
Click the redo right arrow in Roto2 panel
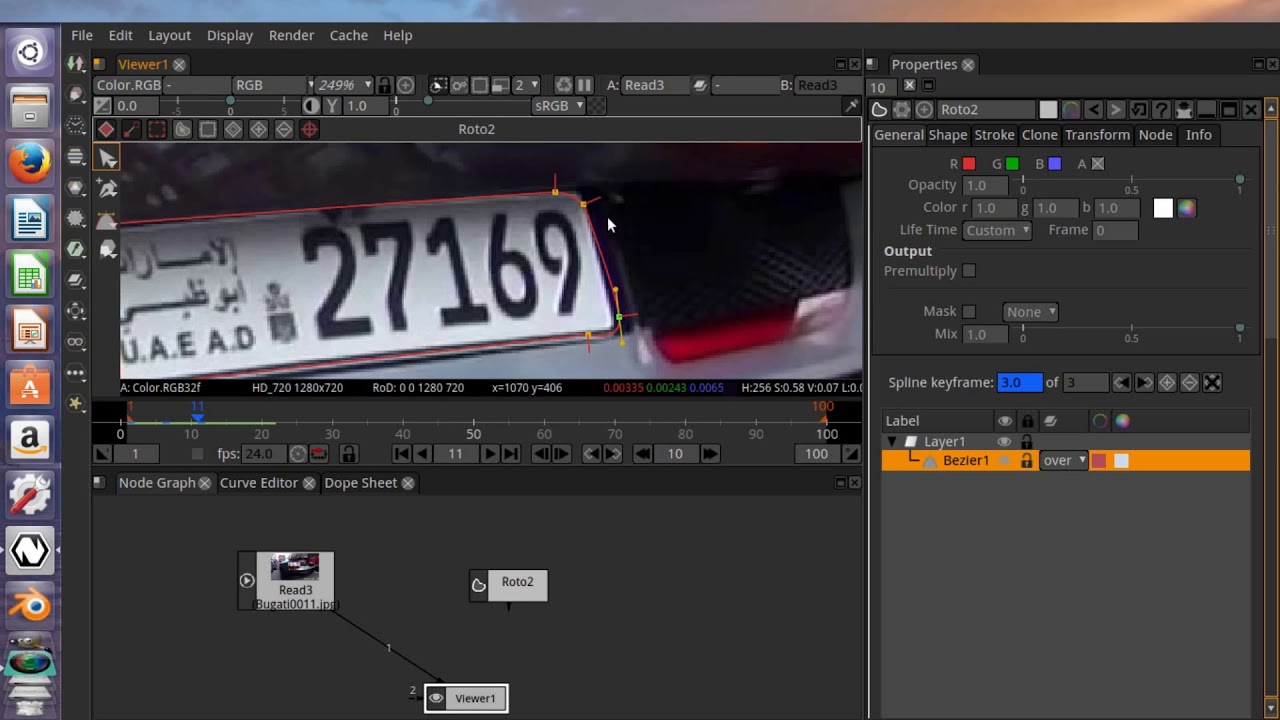[x=1116, y=110]
